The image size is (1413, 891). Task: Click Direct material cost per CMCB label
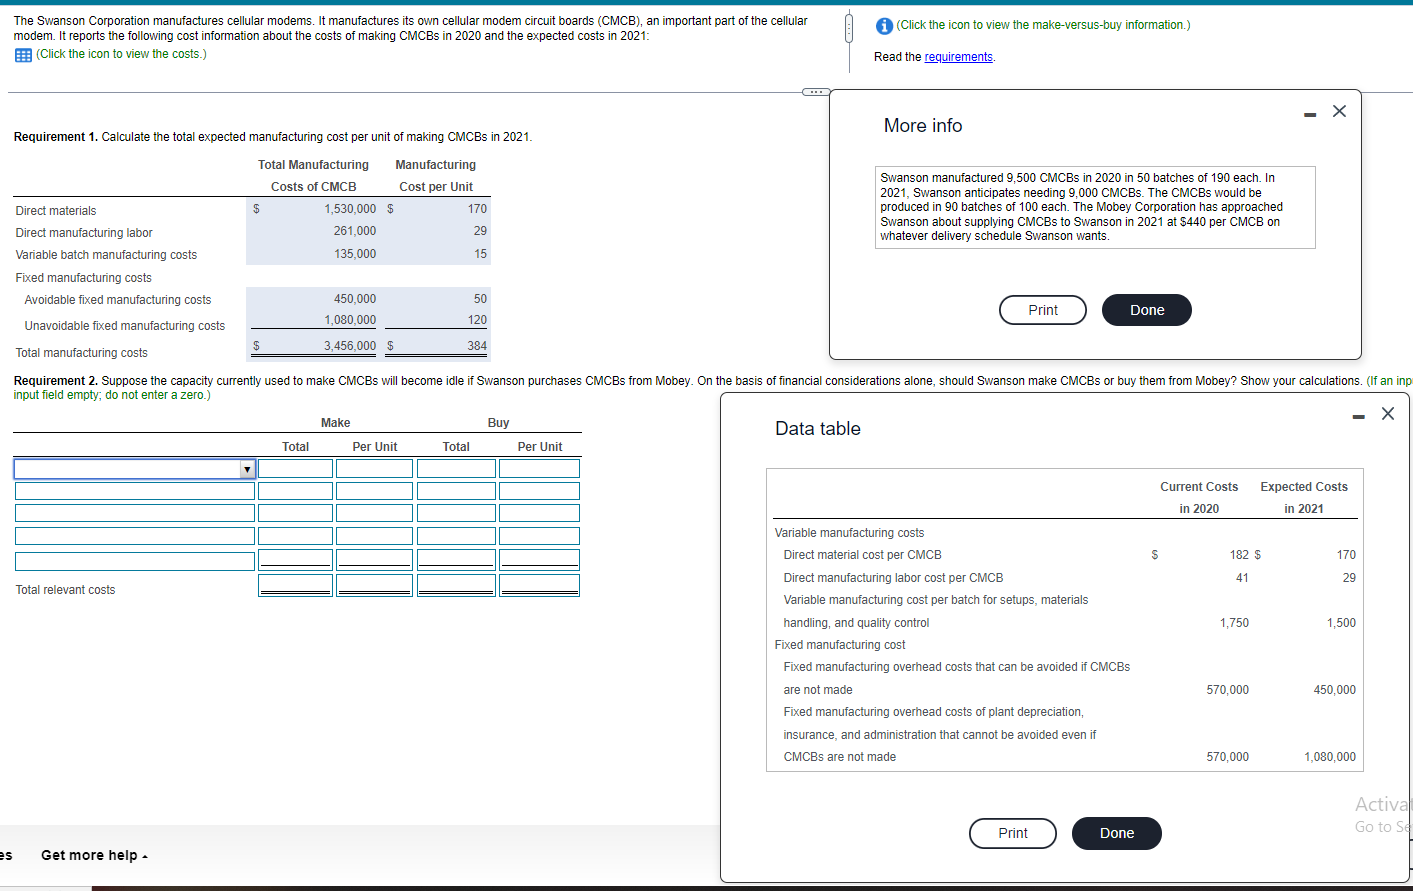[x=862, y=555]
